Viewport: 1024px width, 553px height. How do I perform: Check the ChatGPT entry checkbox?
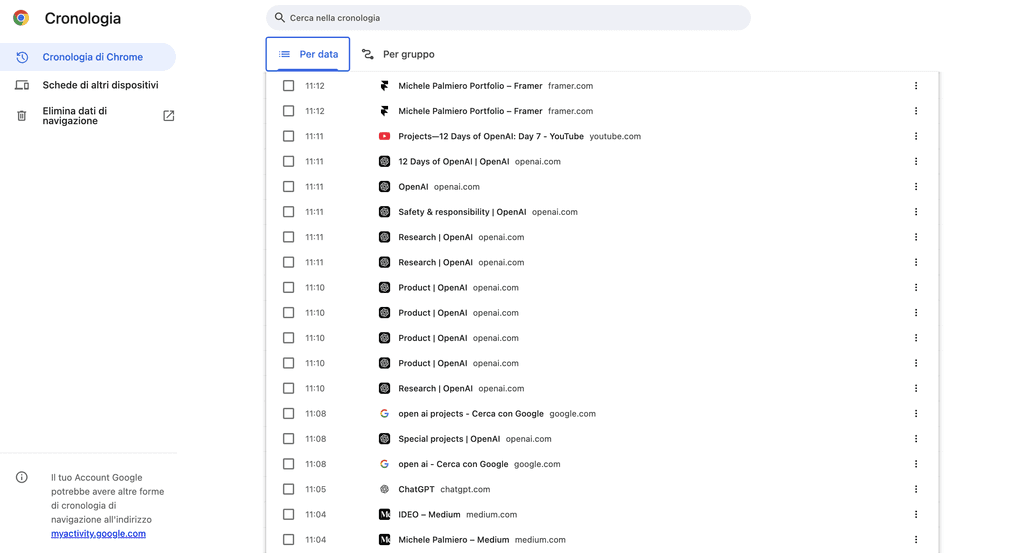[288, 489]
